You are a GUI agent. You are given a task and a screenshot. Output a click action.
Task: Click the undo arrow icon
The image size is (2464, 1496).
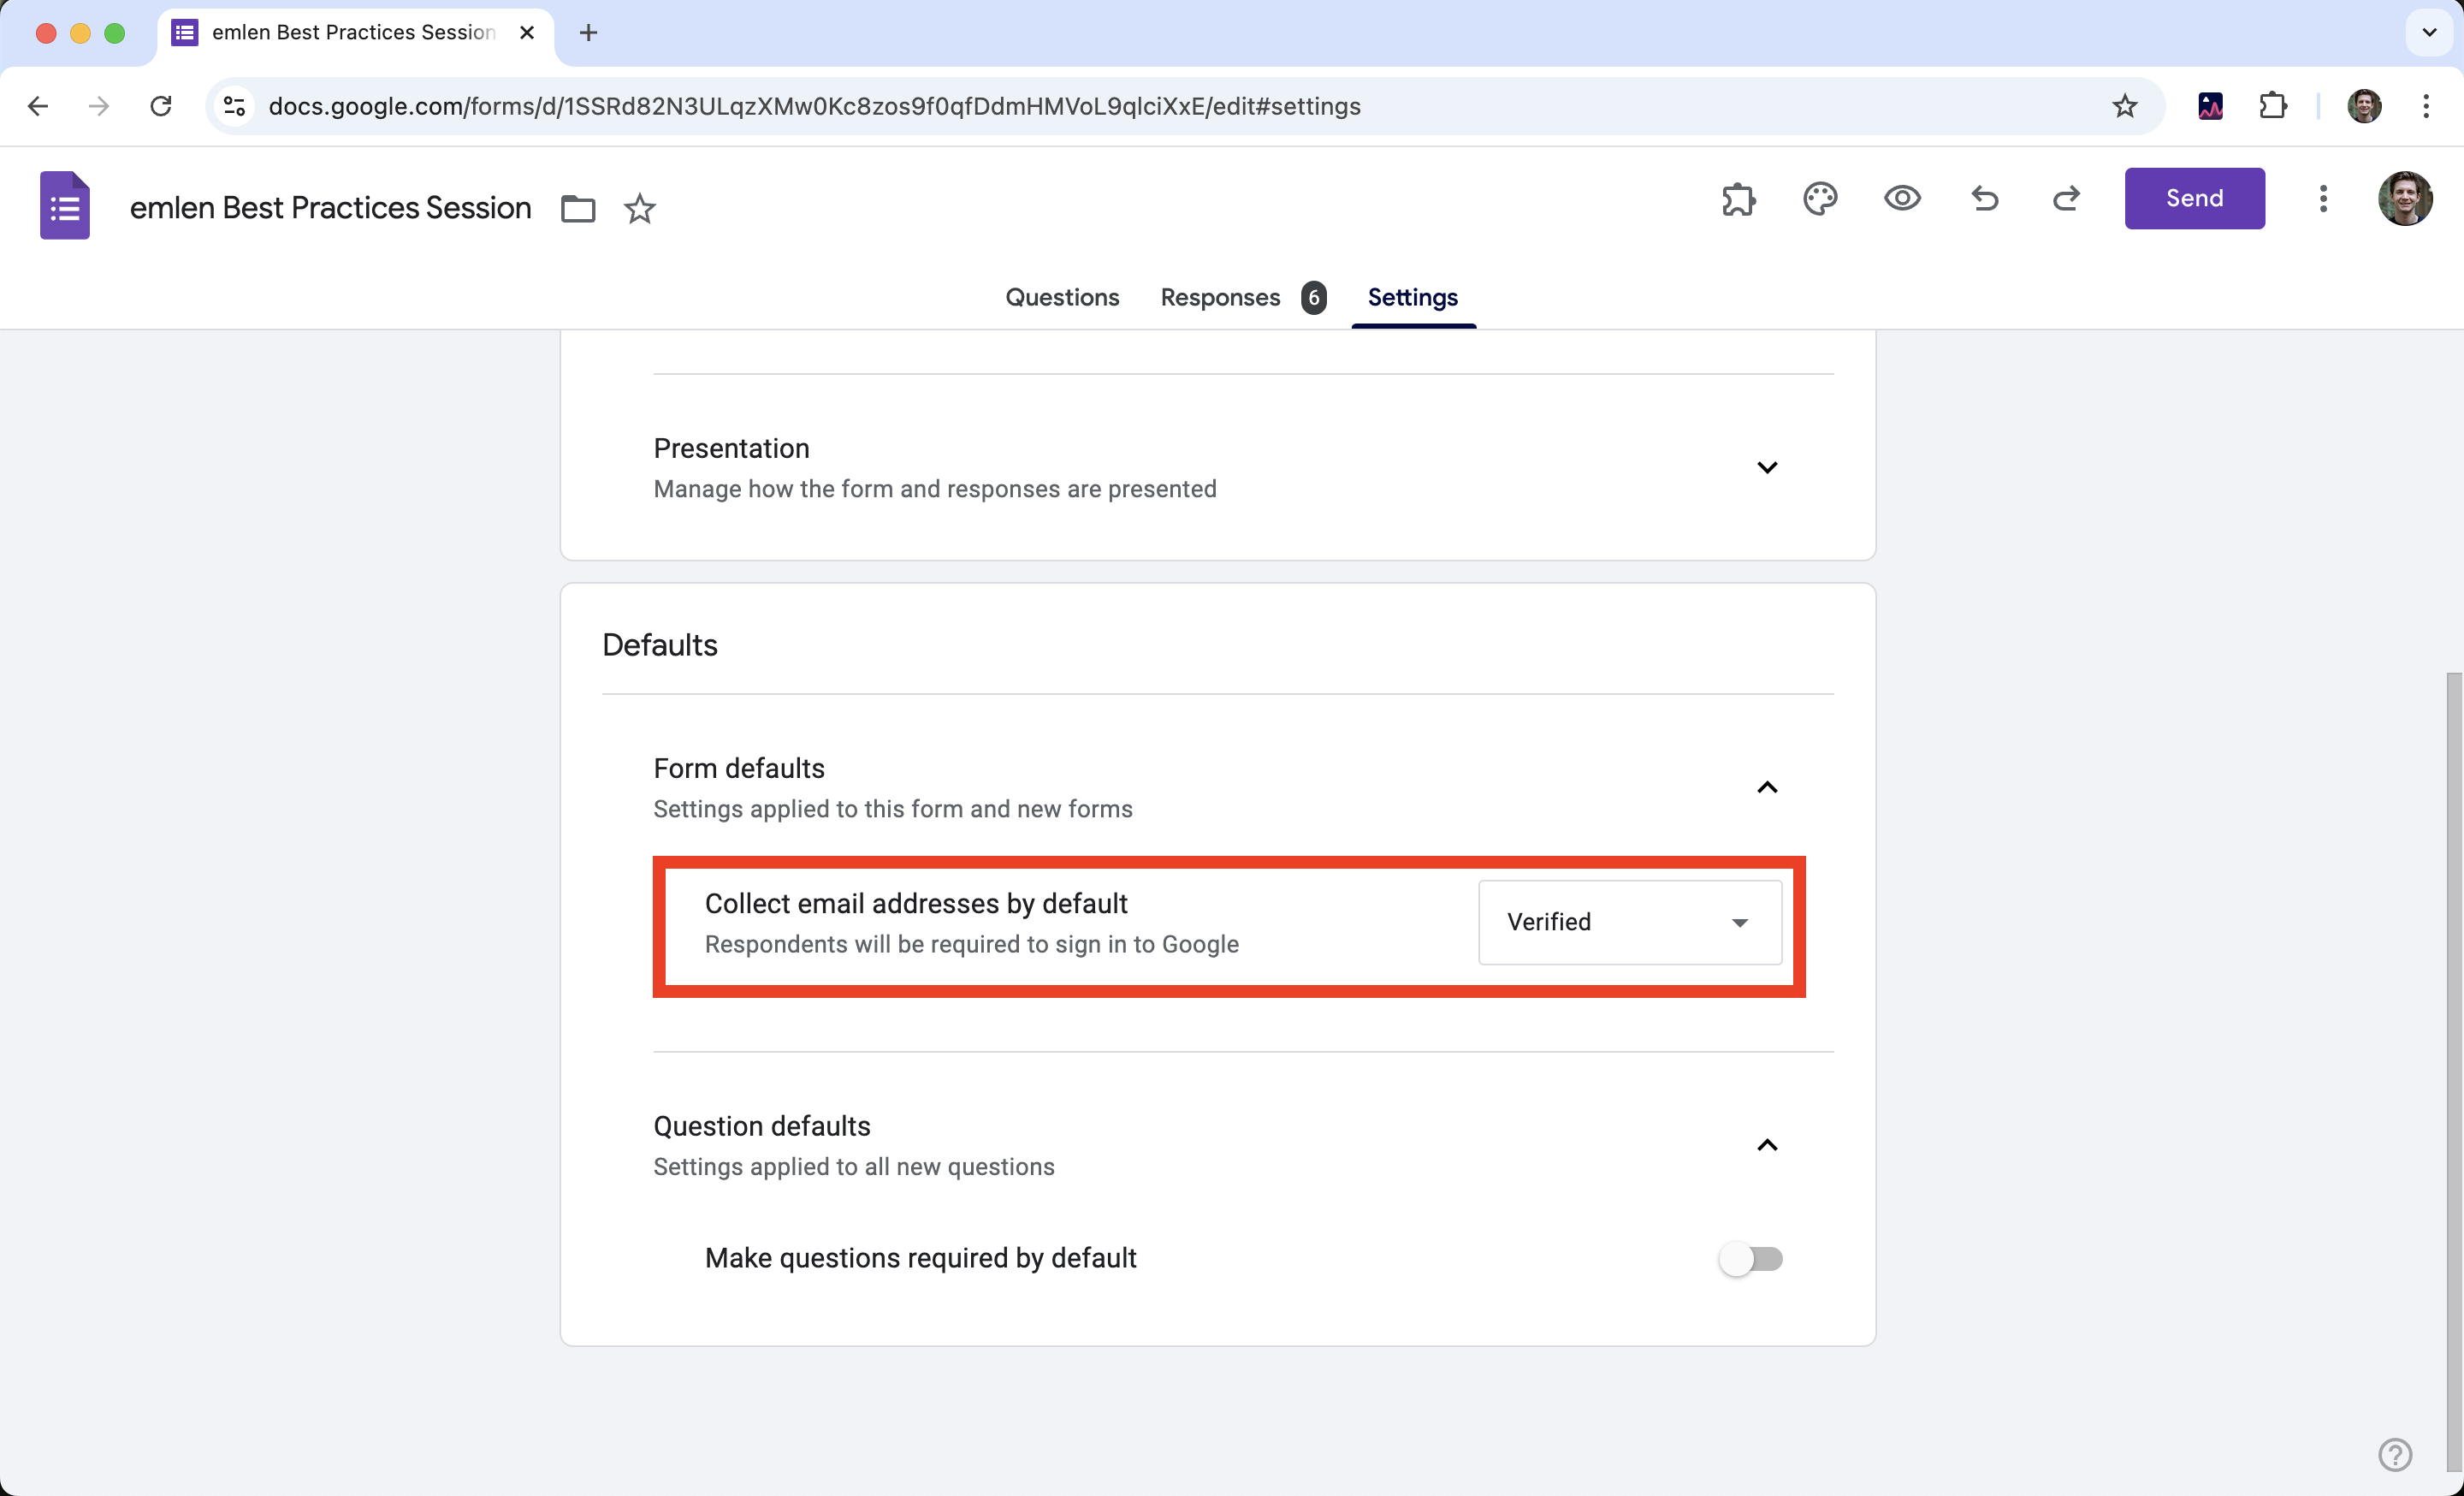[x=1985, y=199]
